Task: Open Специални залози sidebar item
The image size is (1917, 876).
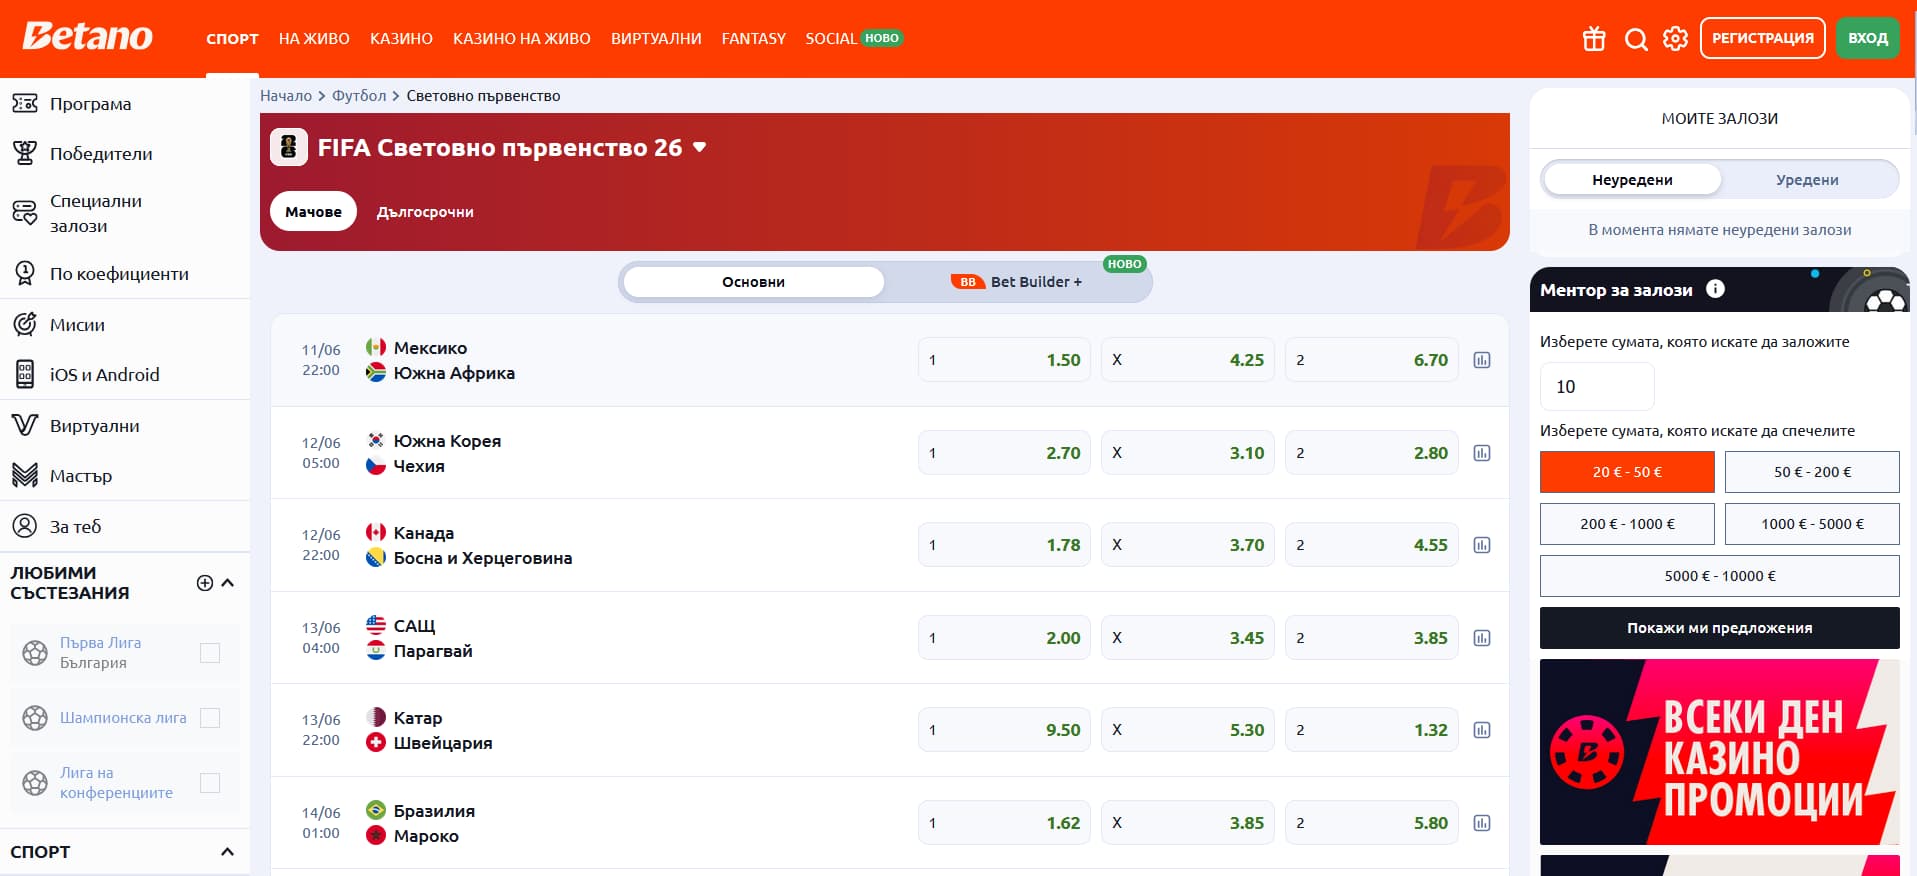Action: tap(125, 213)
